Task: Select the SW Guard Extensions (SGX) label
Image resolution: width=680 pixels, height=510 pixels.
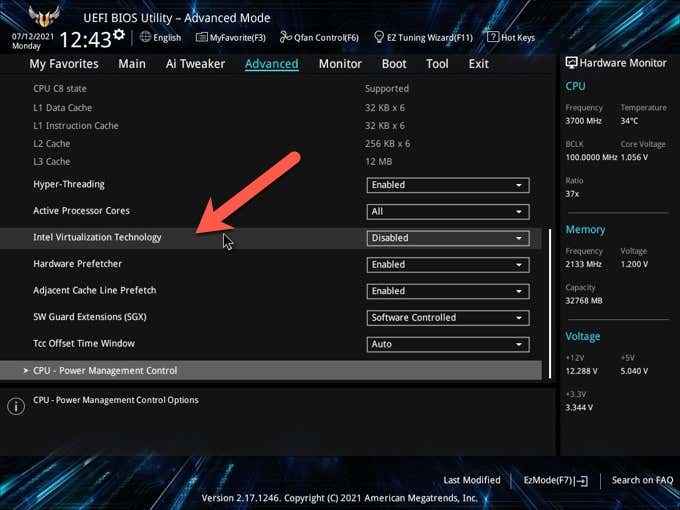Action: (x=90, y=317)
